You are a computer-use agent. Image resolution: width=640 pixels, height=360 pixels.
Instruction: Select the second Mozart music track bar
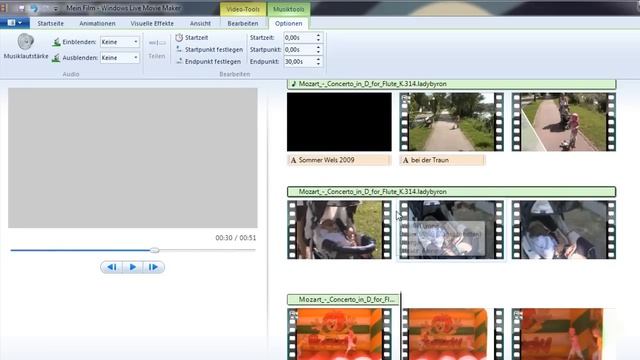coord(451,192)
